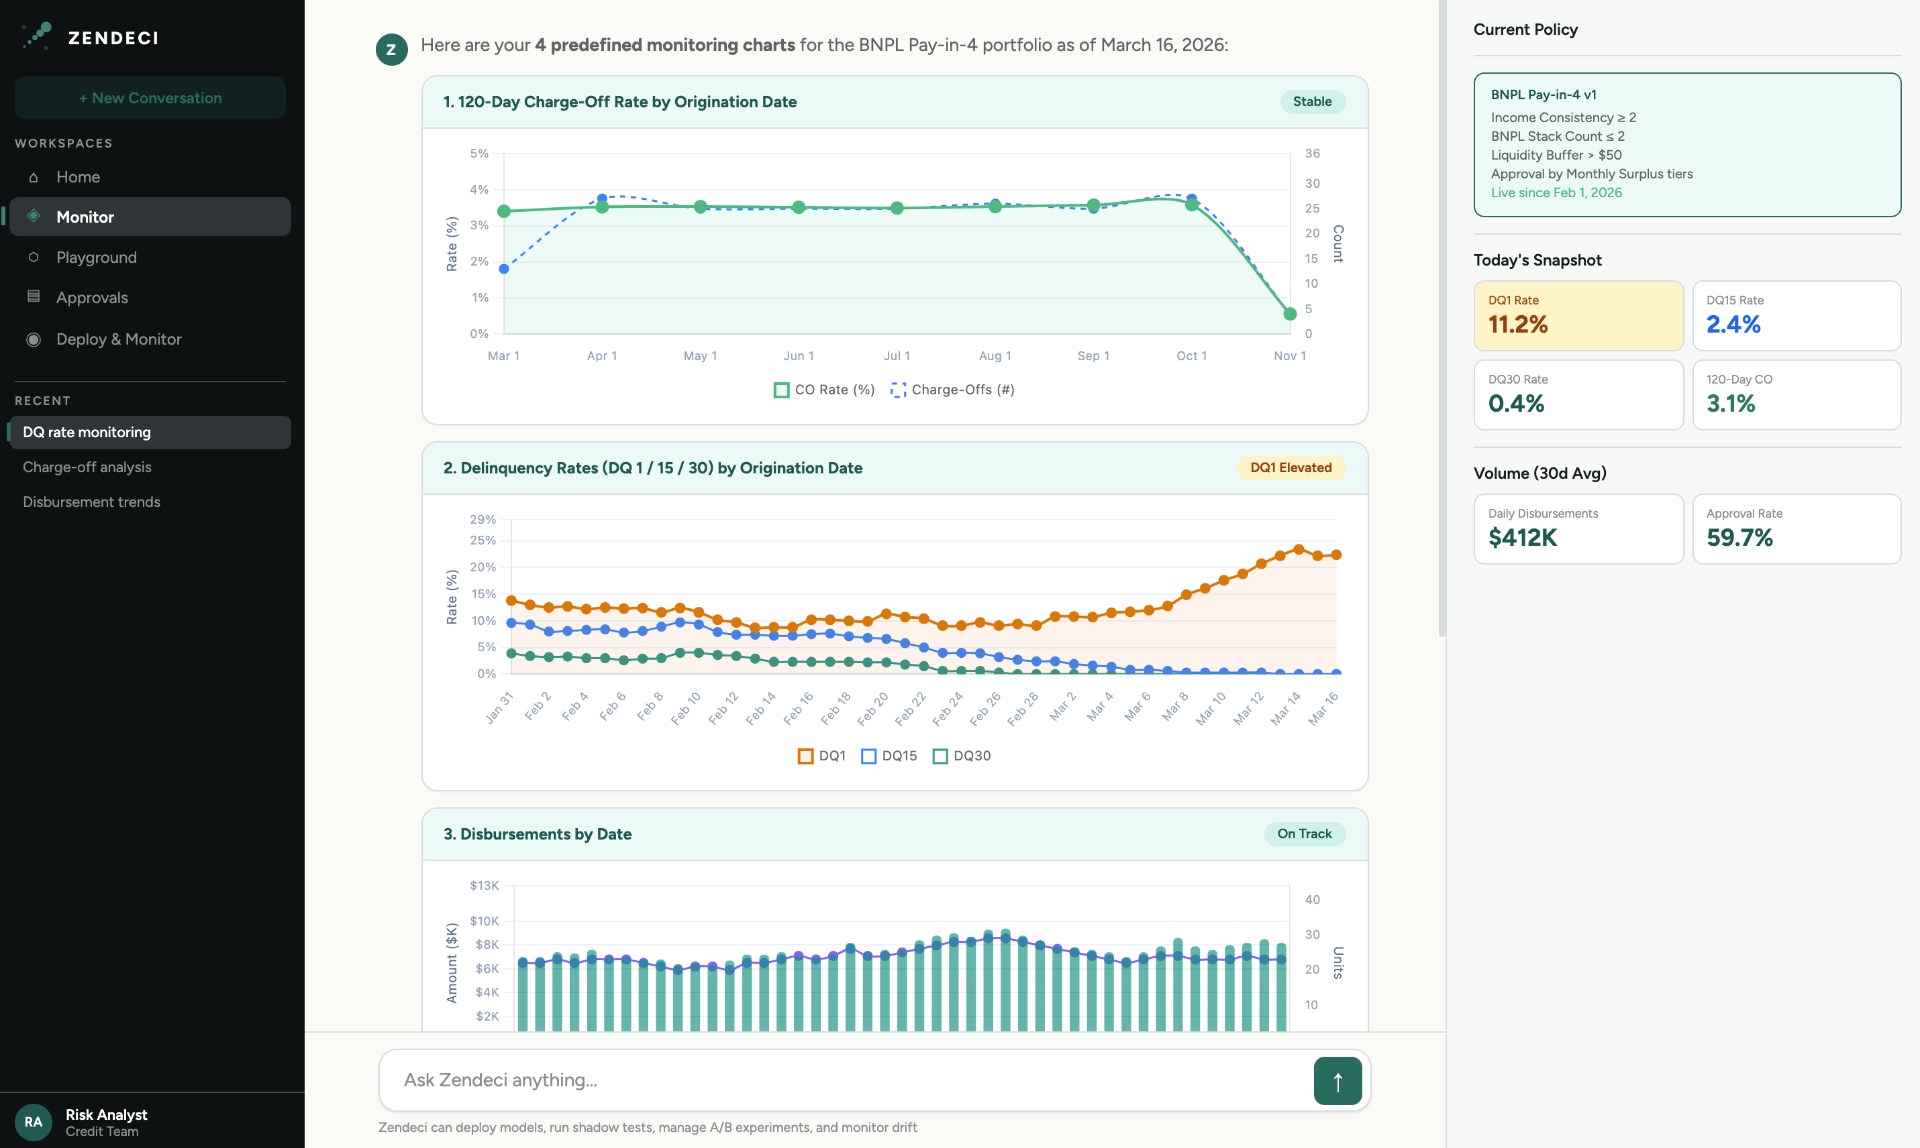Click the On Track status badge
1920x1148 pixels.
coord(1304,834)
